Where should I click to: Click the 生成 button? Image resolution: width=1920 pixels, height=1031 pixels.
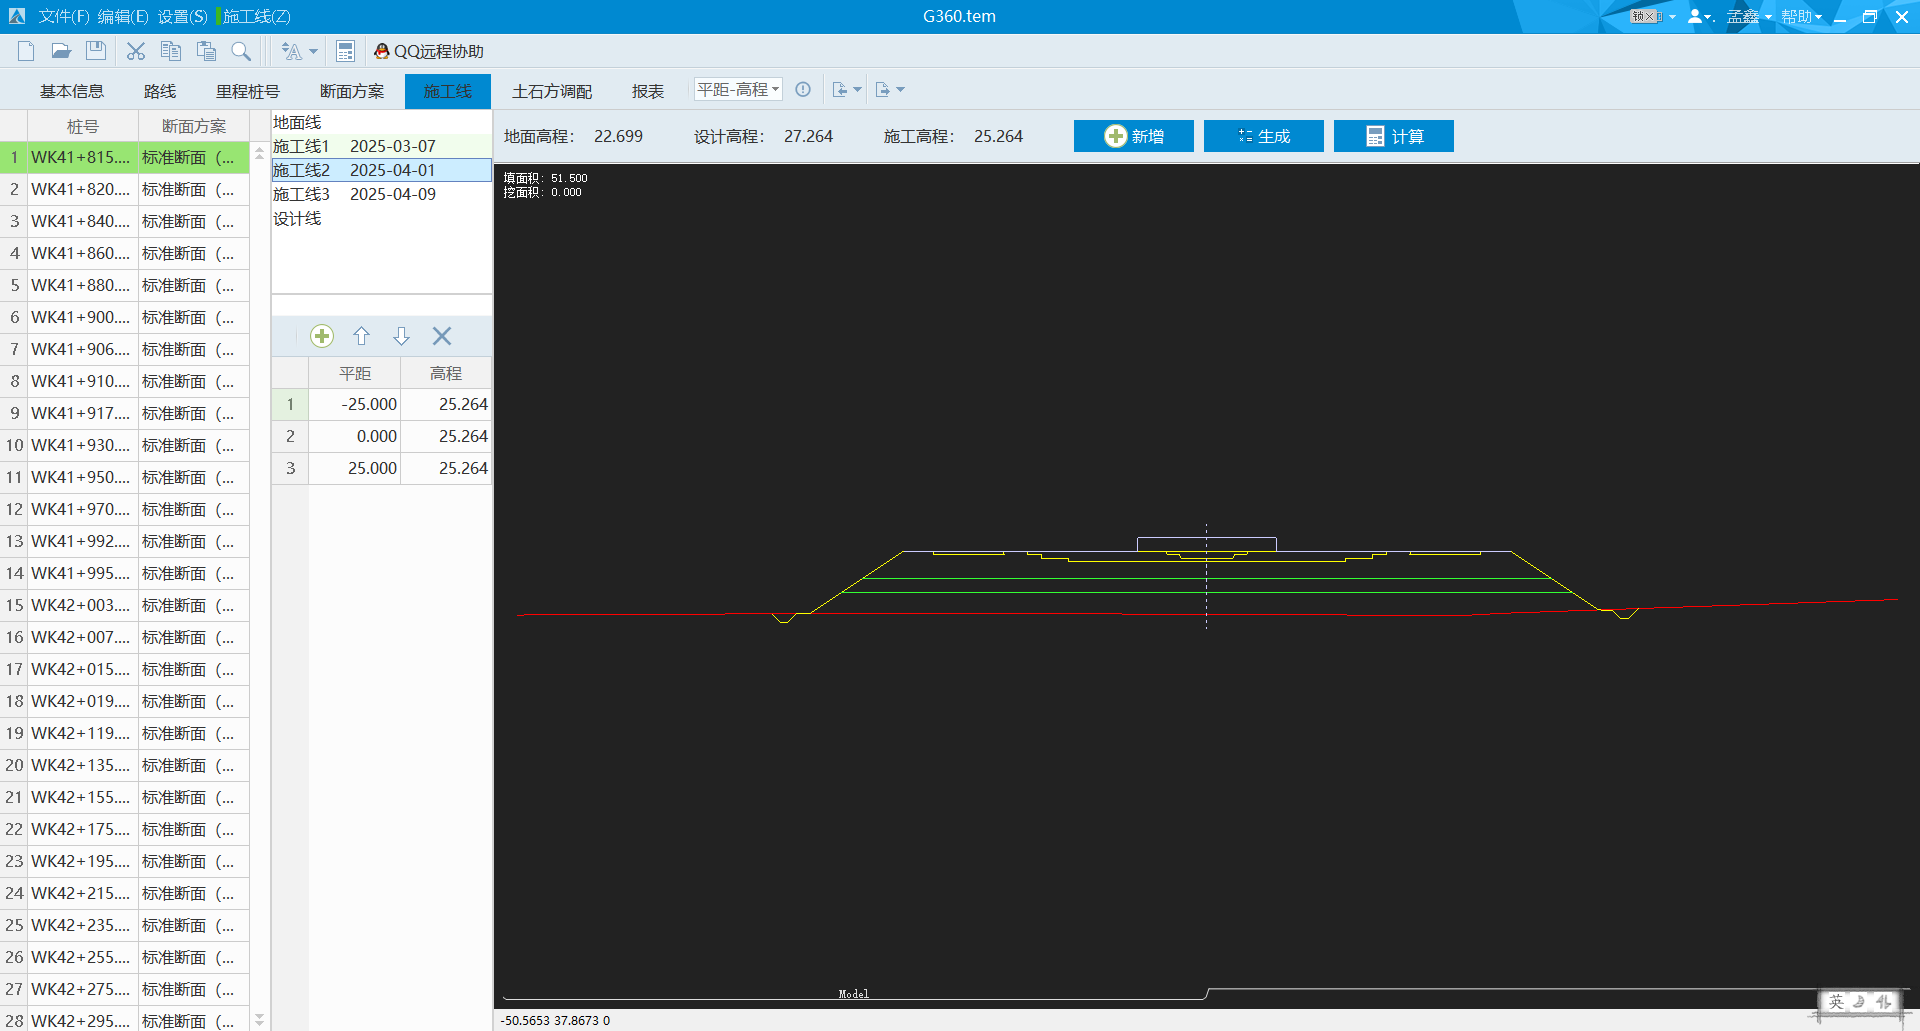point(1264,136)
